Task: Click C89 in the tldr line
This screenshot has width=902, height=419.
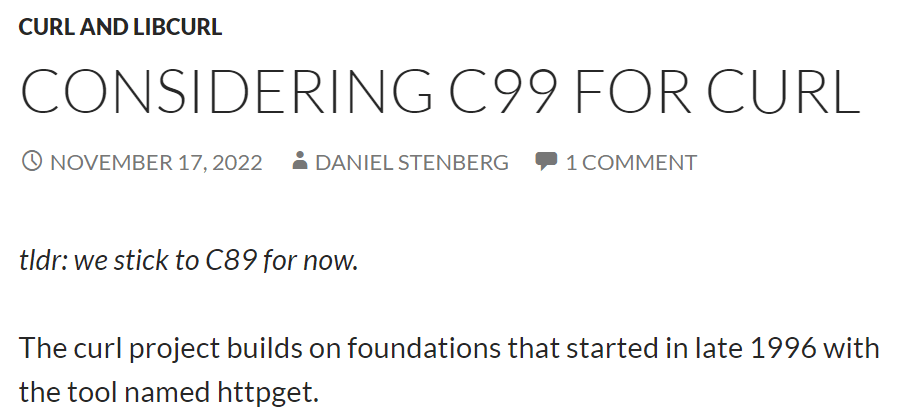Action: coord(232,261)
